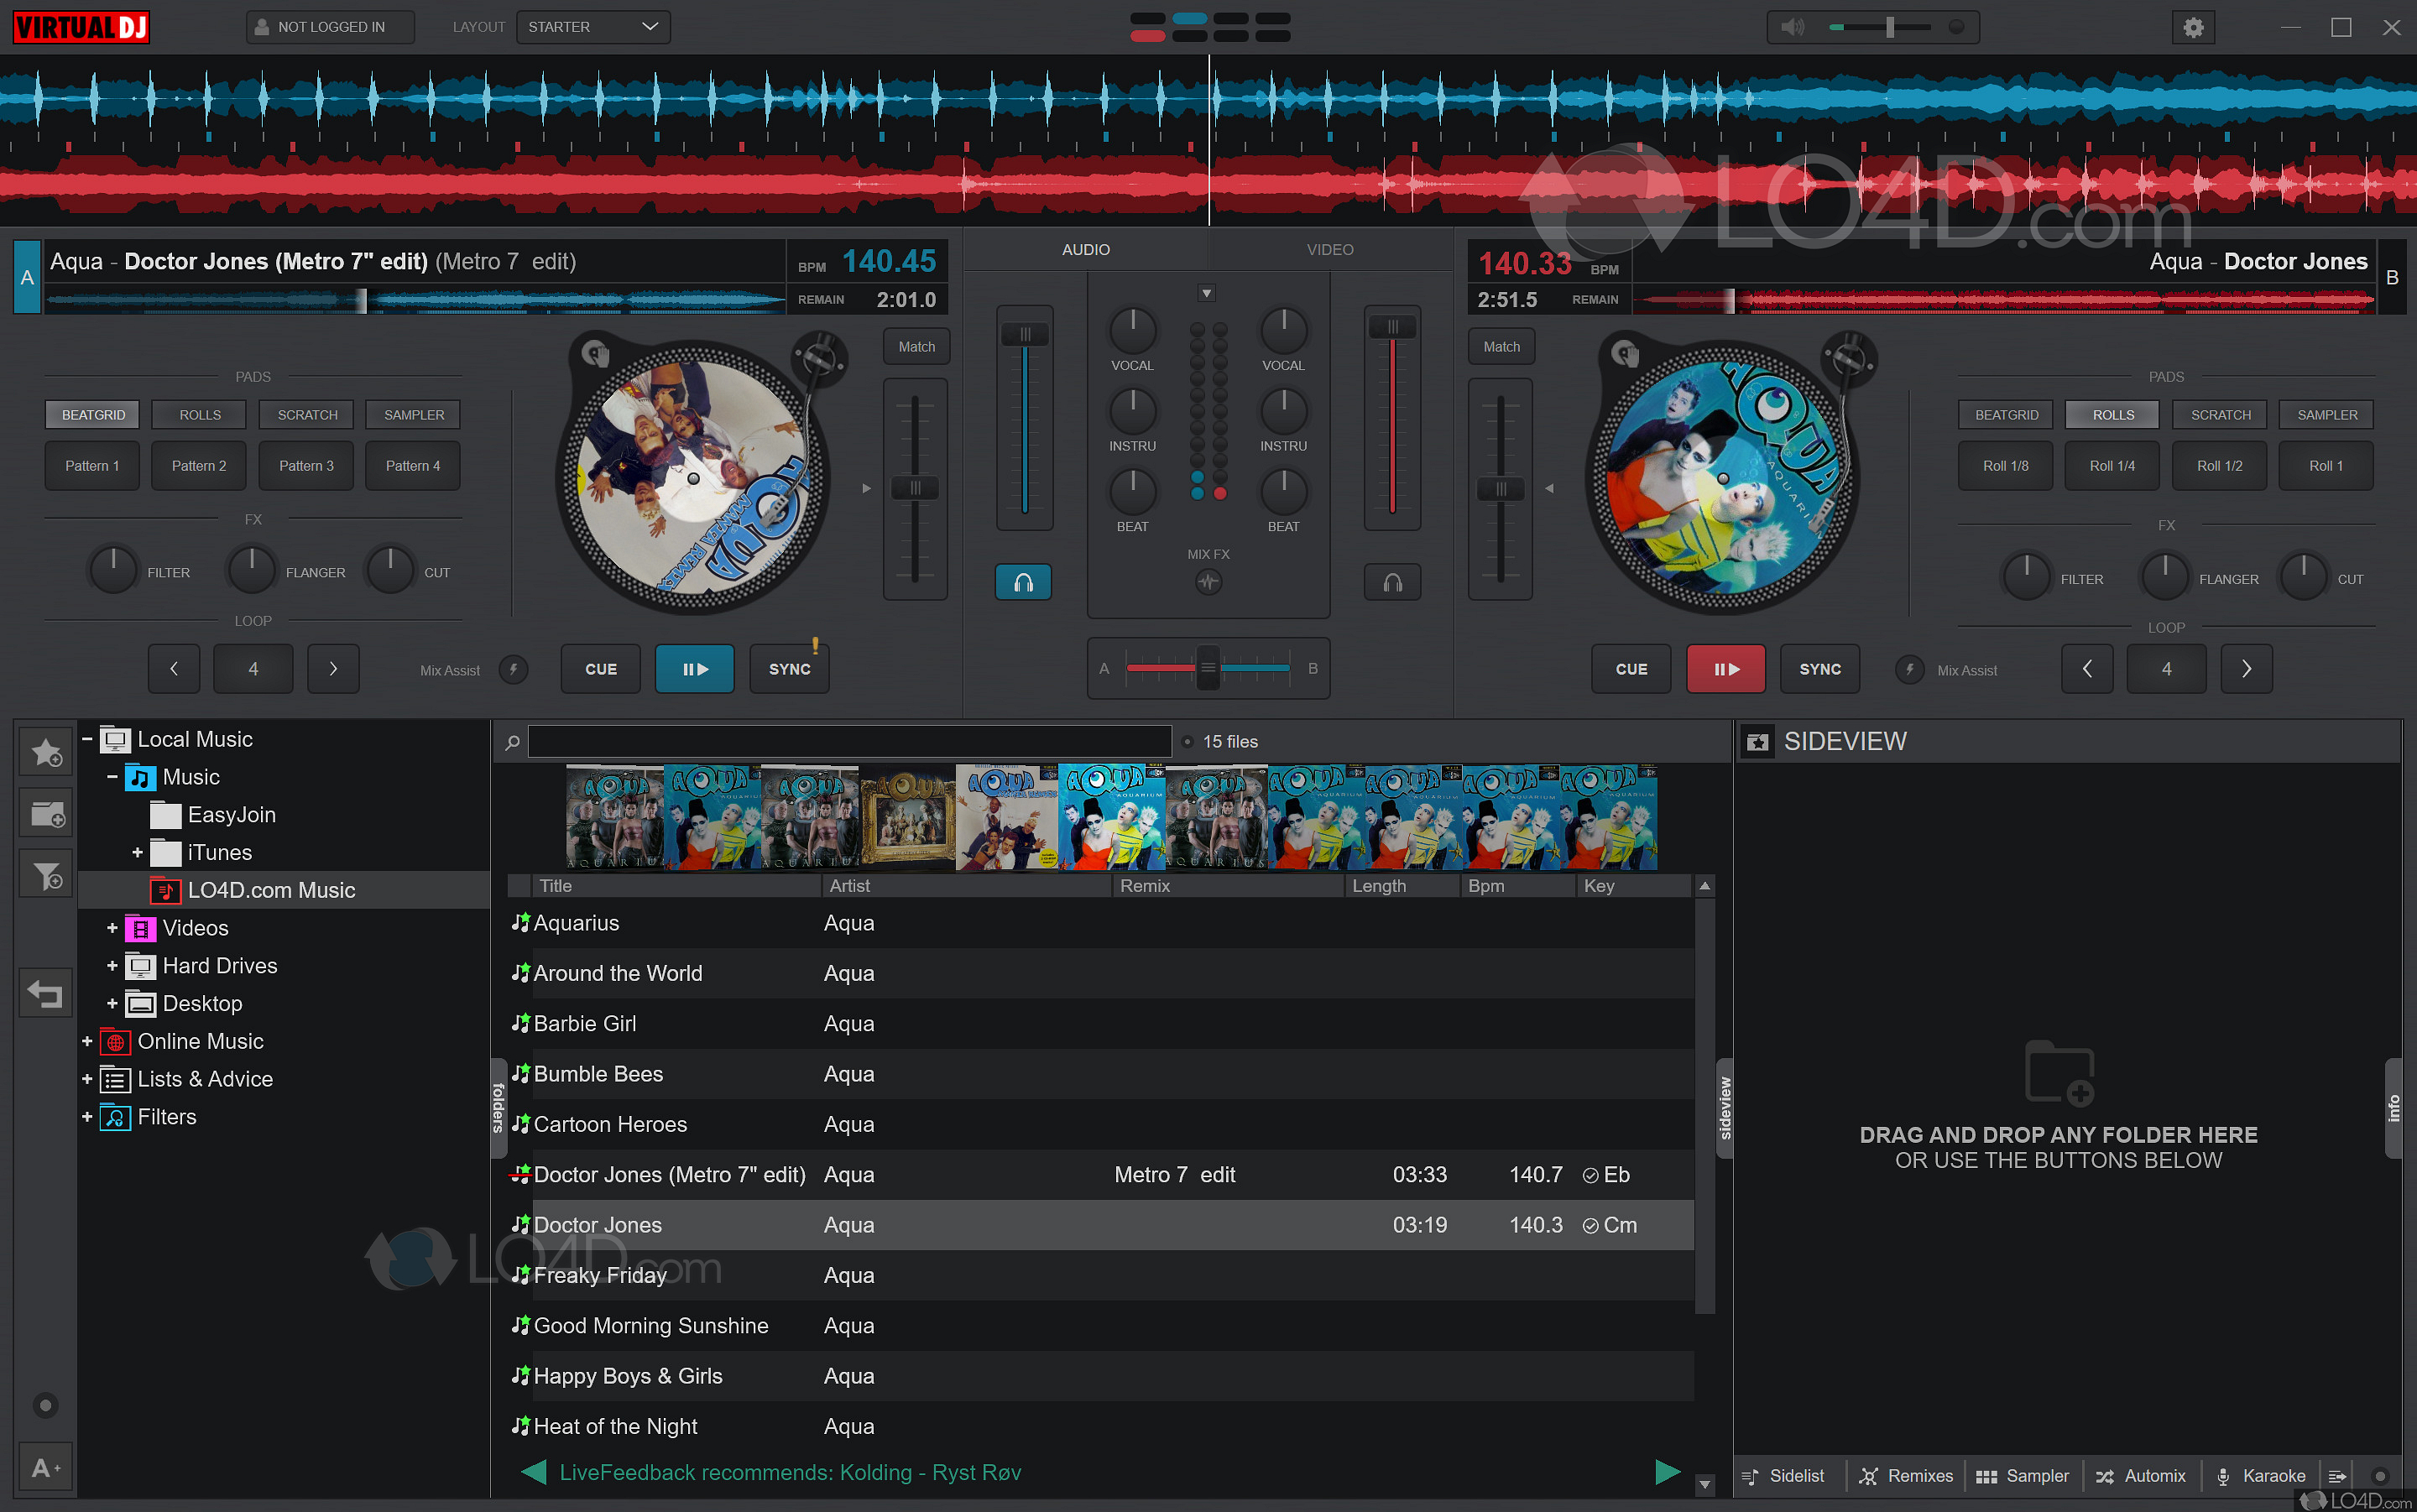The image size is (2417, 1512).
Task: Open the LAYOUT STARTER dropdown
Action: coord(593,27)
